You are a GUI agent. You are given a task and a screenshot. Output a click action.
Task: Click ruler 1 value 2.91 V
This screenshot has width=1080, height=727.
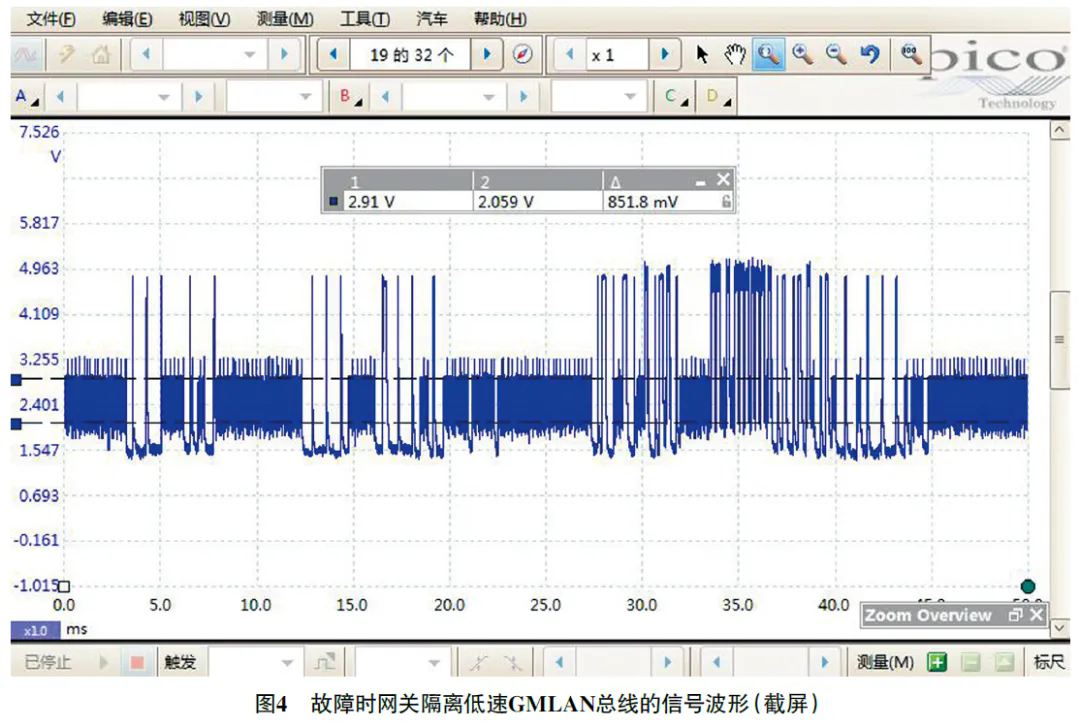pyautogui.click(x=372, y=202)
